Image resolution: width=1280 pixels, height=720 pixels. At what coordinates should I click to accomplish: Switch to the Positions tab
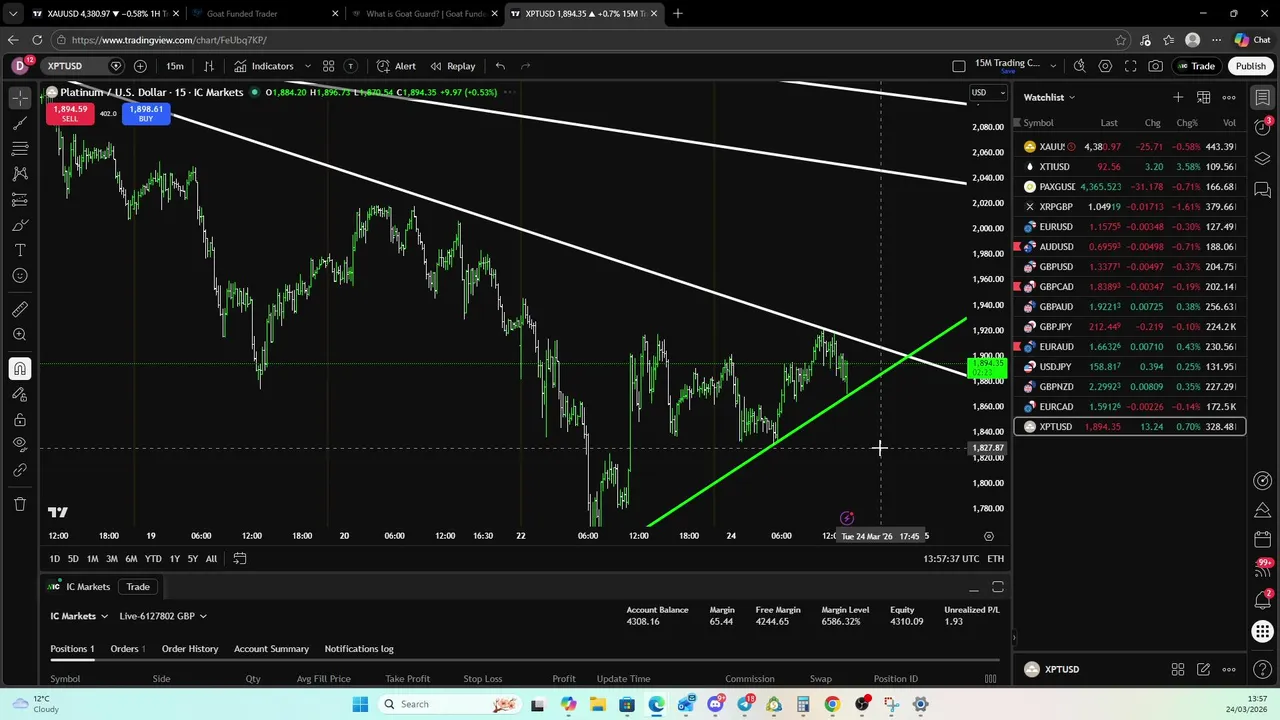click(x=72, y=649)
